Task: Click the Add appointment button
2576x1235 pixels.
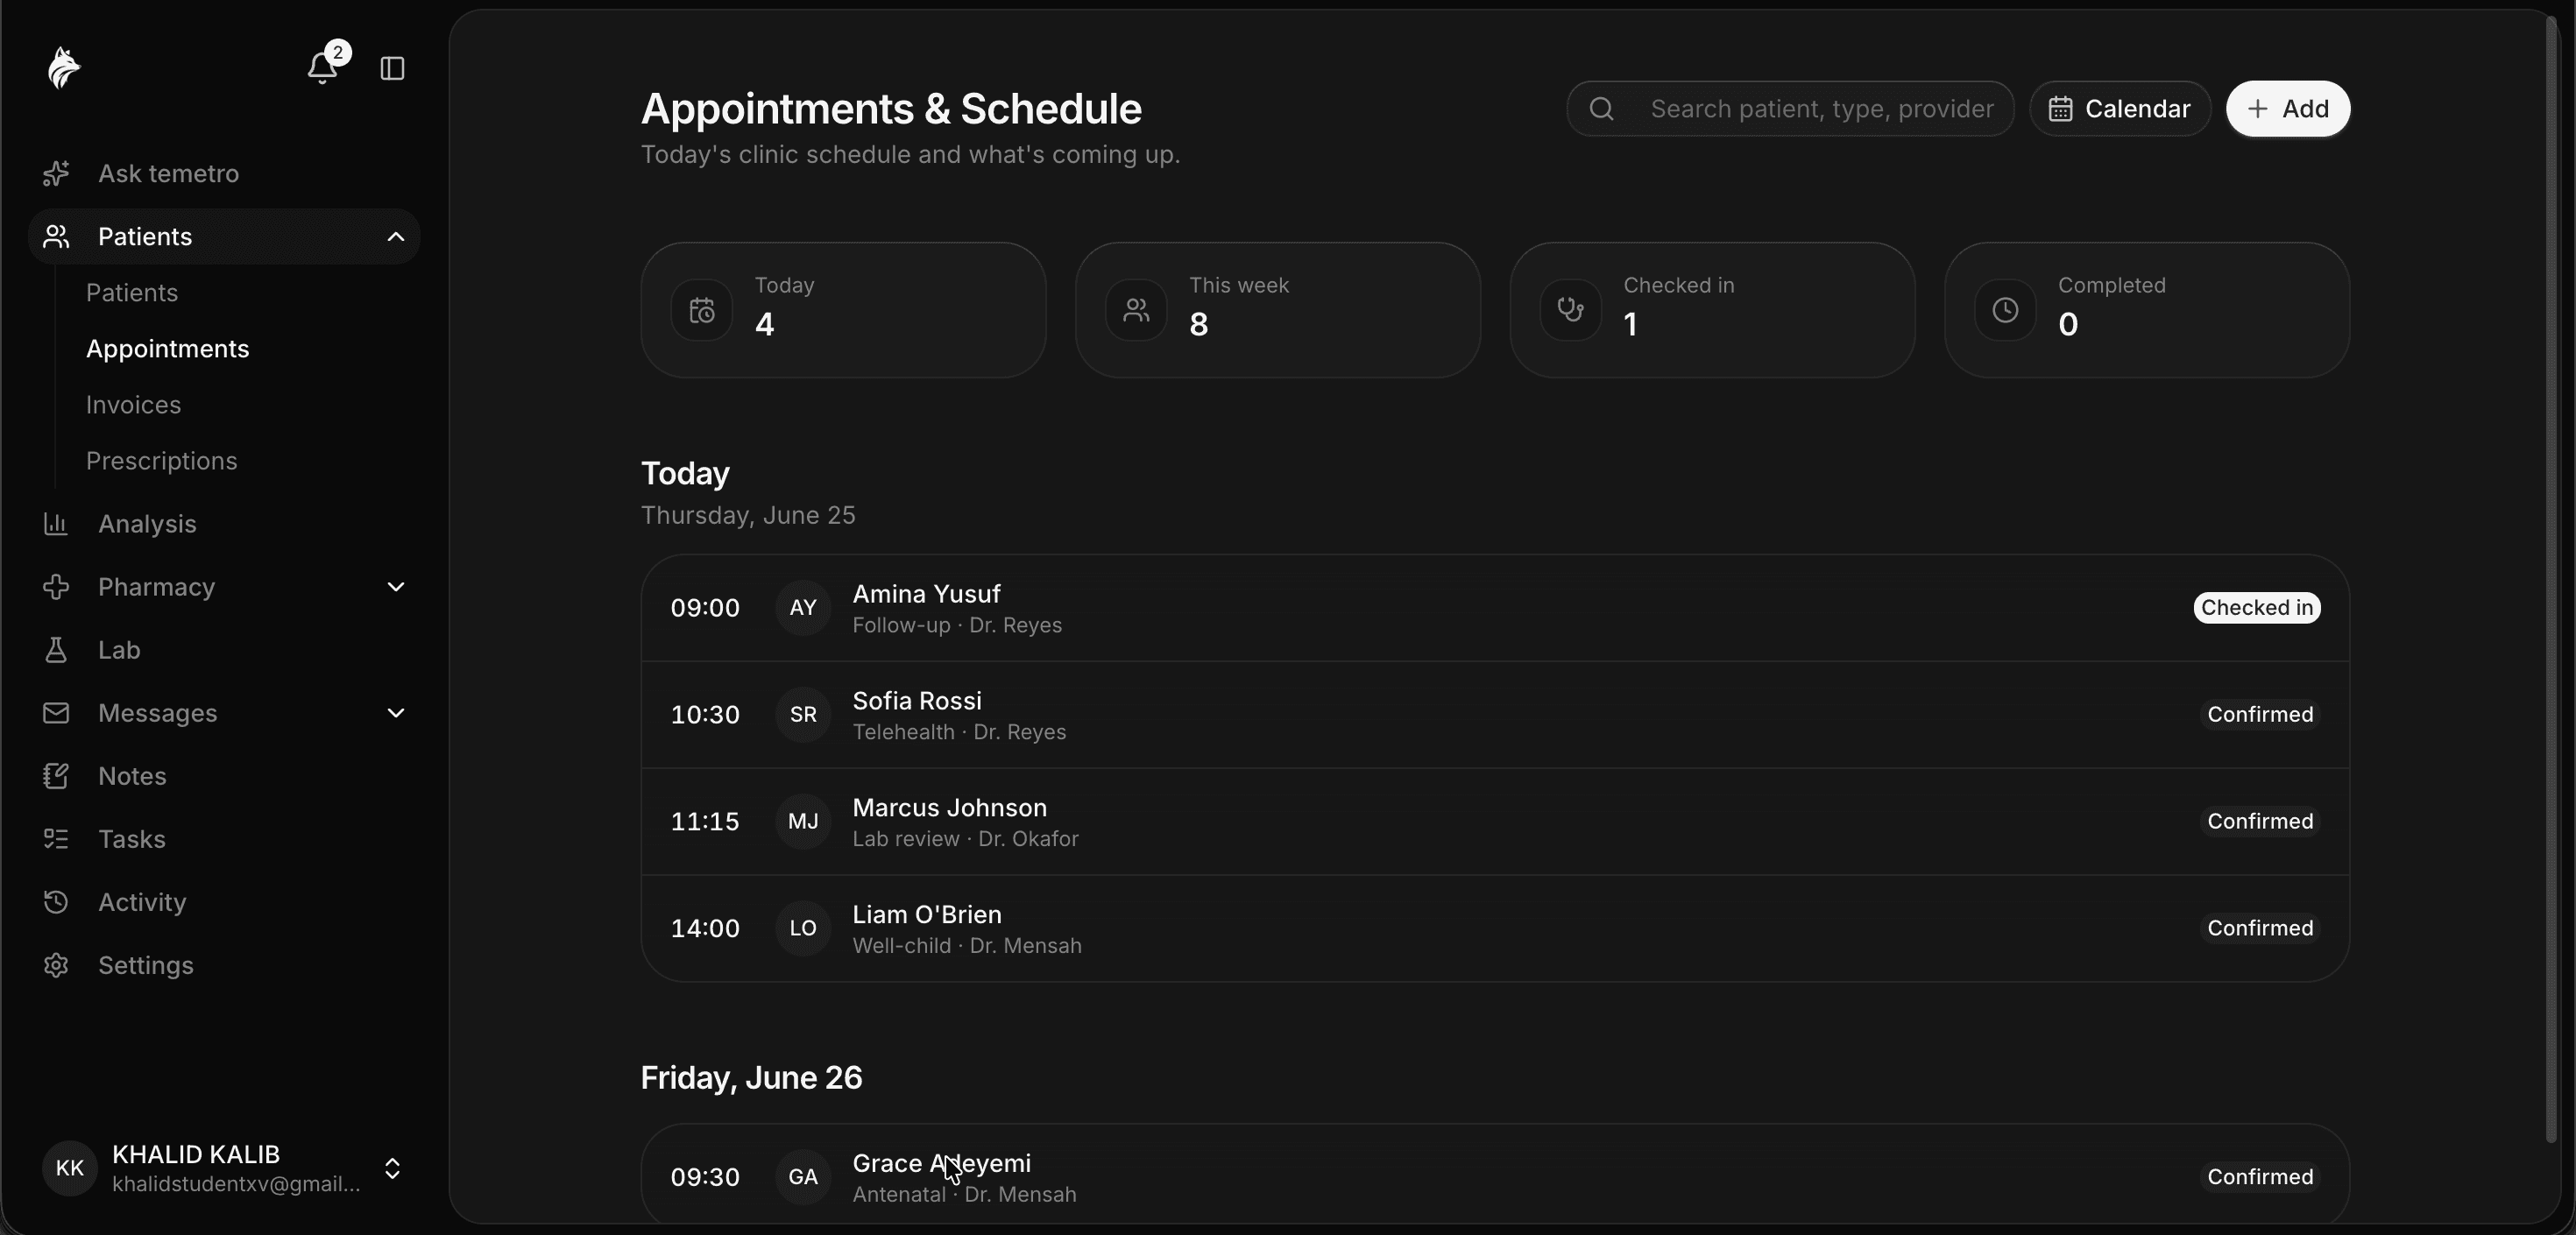Action: pyautogui.click(x=2288, y=108)
